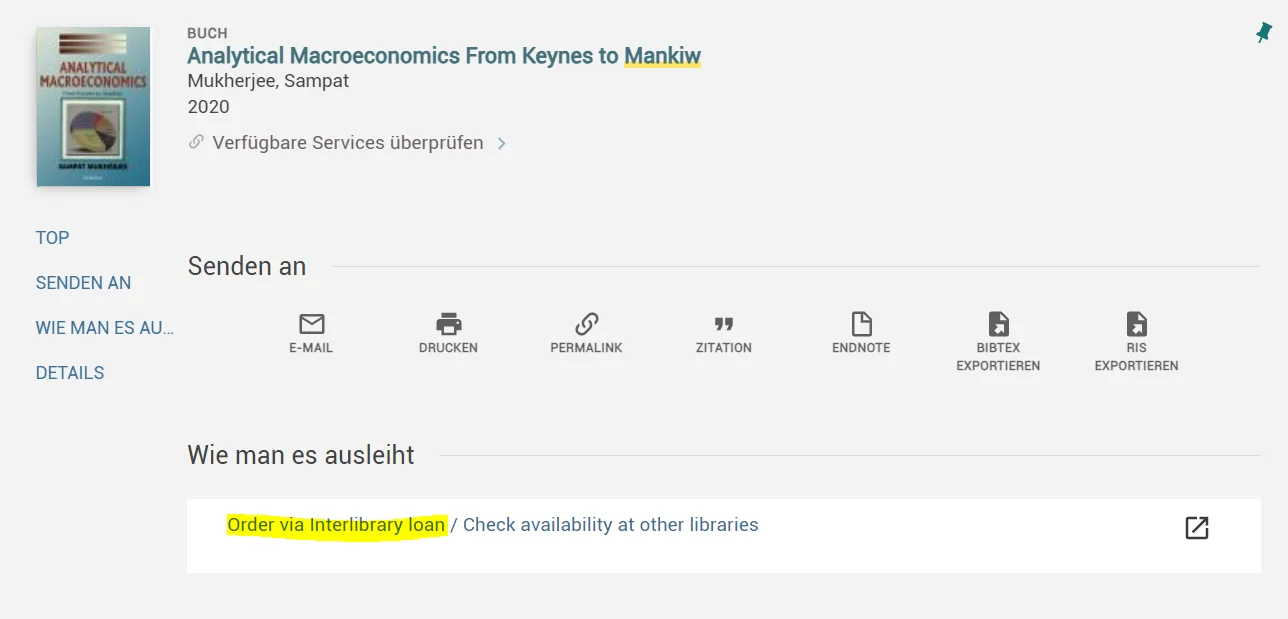
Task: Click BibTeX Exportieren icon
Action: click(998, 324)
